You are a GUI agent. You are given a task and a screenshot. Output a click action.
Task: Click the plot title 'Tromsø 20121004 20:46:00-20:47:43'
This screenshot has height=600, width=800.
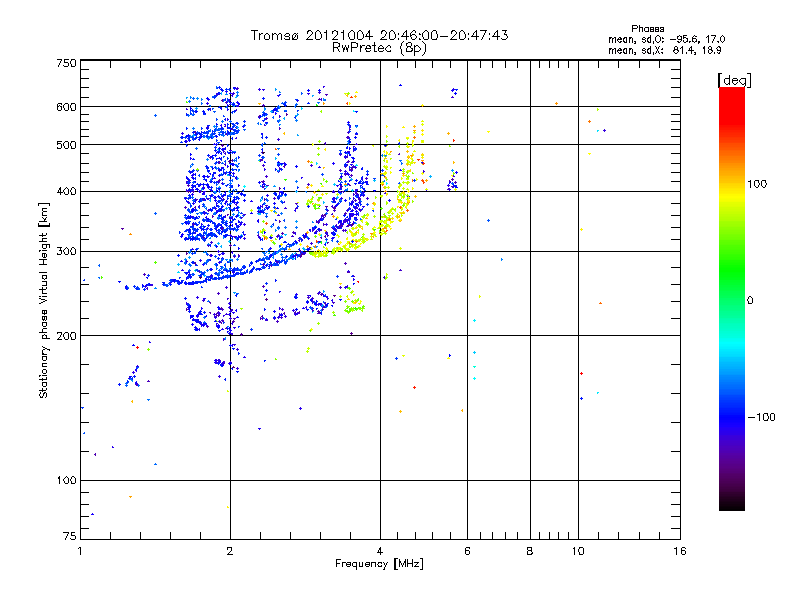(379, 35)
